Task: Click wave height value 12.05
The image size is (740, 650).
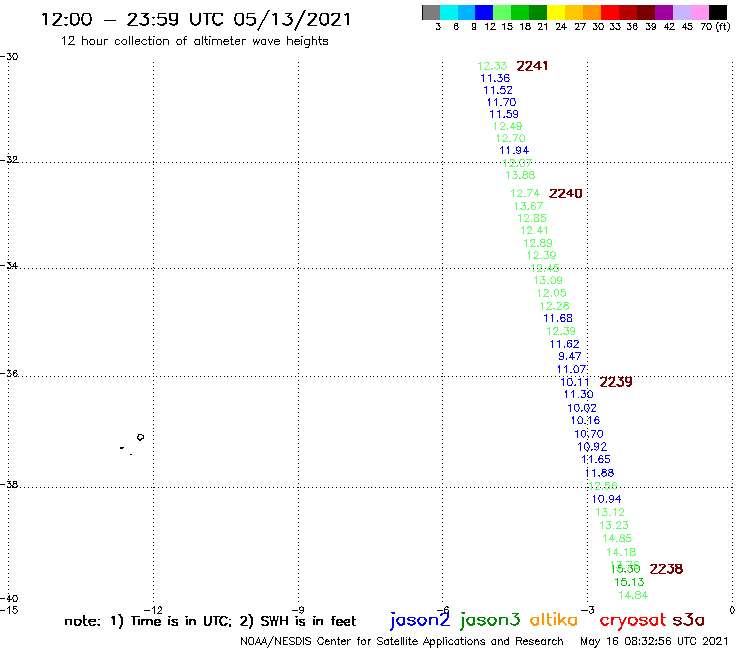Action: [551, 293]
